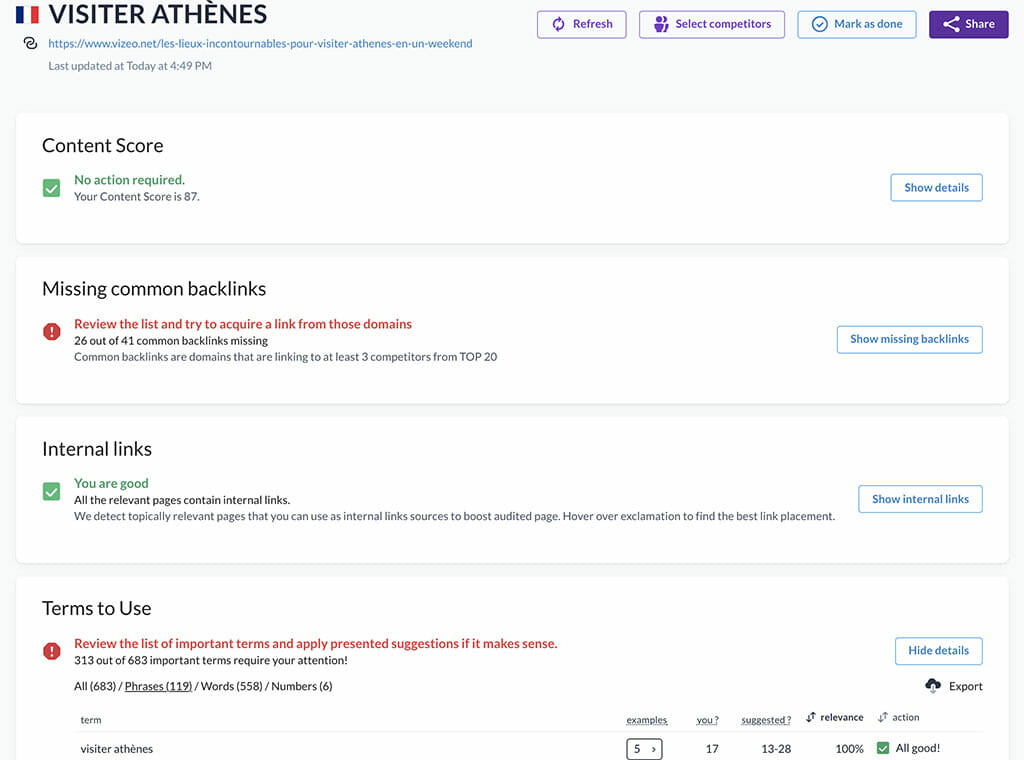Click the 'suggested ?' column header

click(765, 720)
